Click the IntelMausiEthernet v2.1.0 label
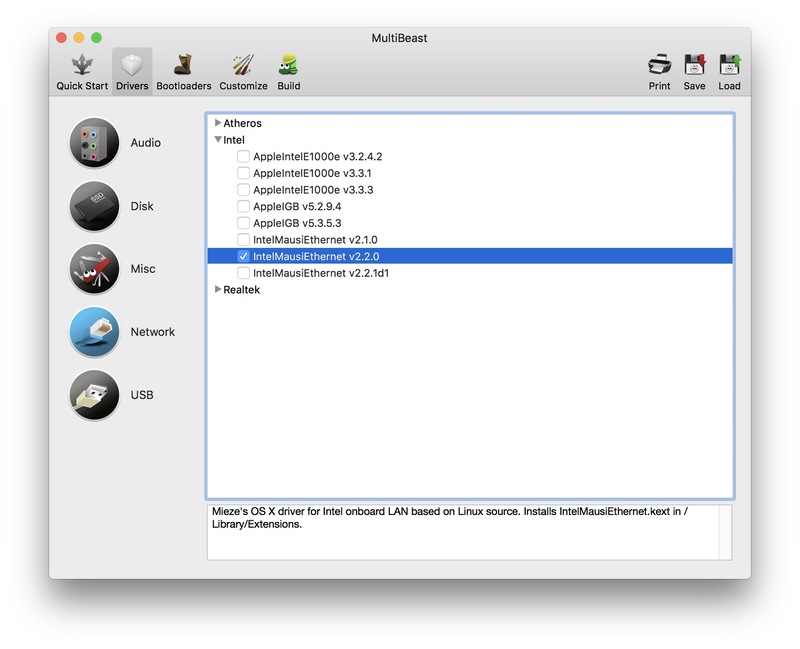This screenshot has width=800, height=649. tap(315, 240)
